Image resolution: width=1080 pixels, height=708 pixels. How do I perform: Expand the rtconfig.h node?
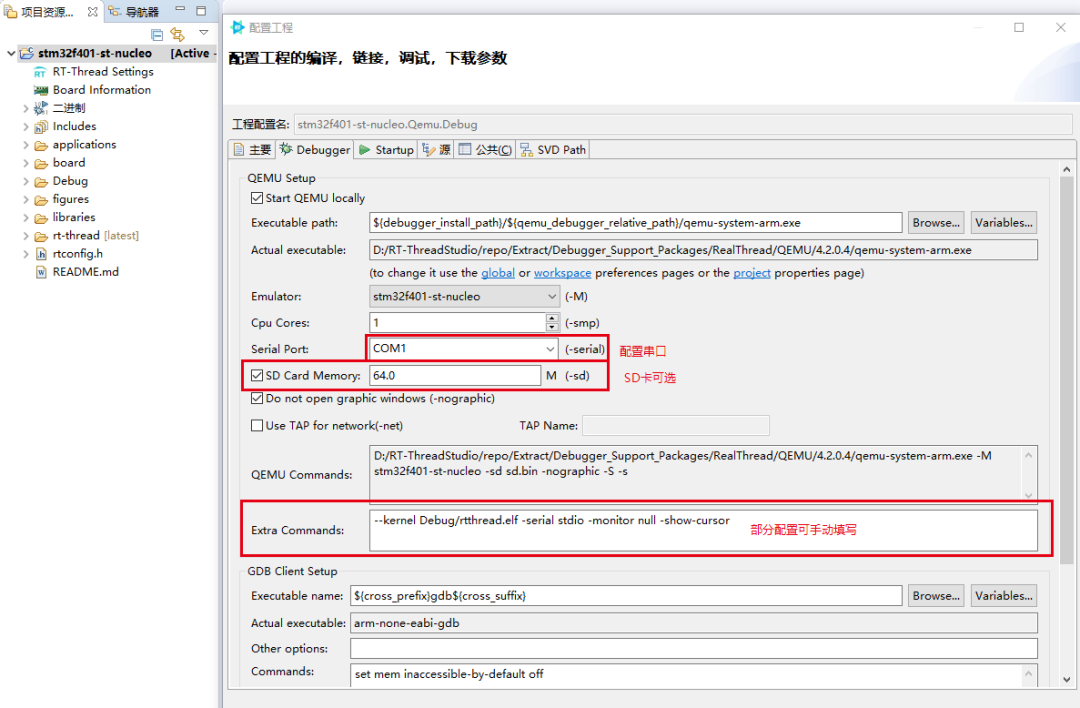click(x=25, y=254)
